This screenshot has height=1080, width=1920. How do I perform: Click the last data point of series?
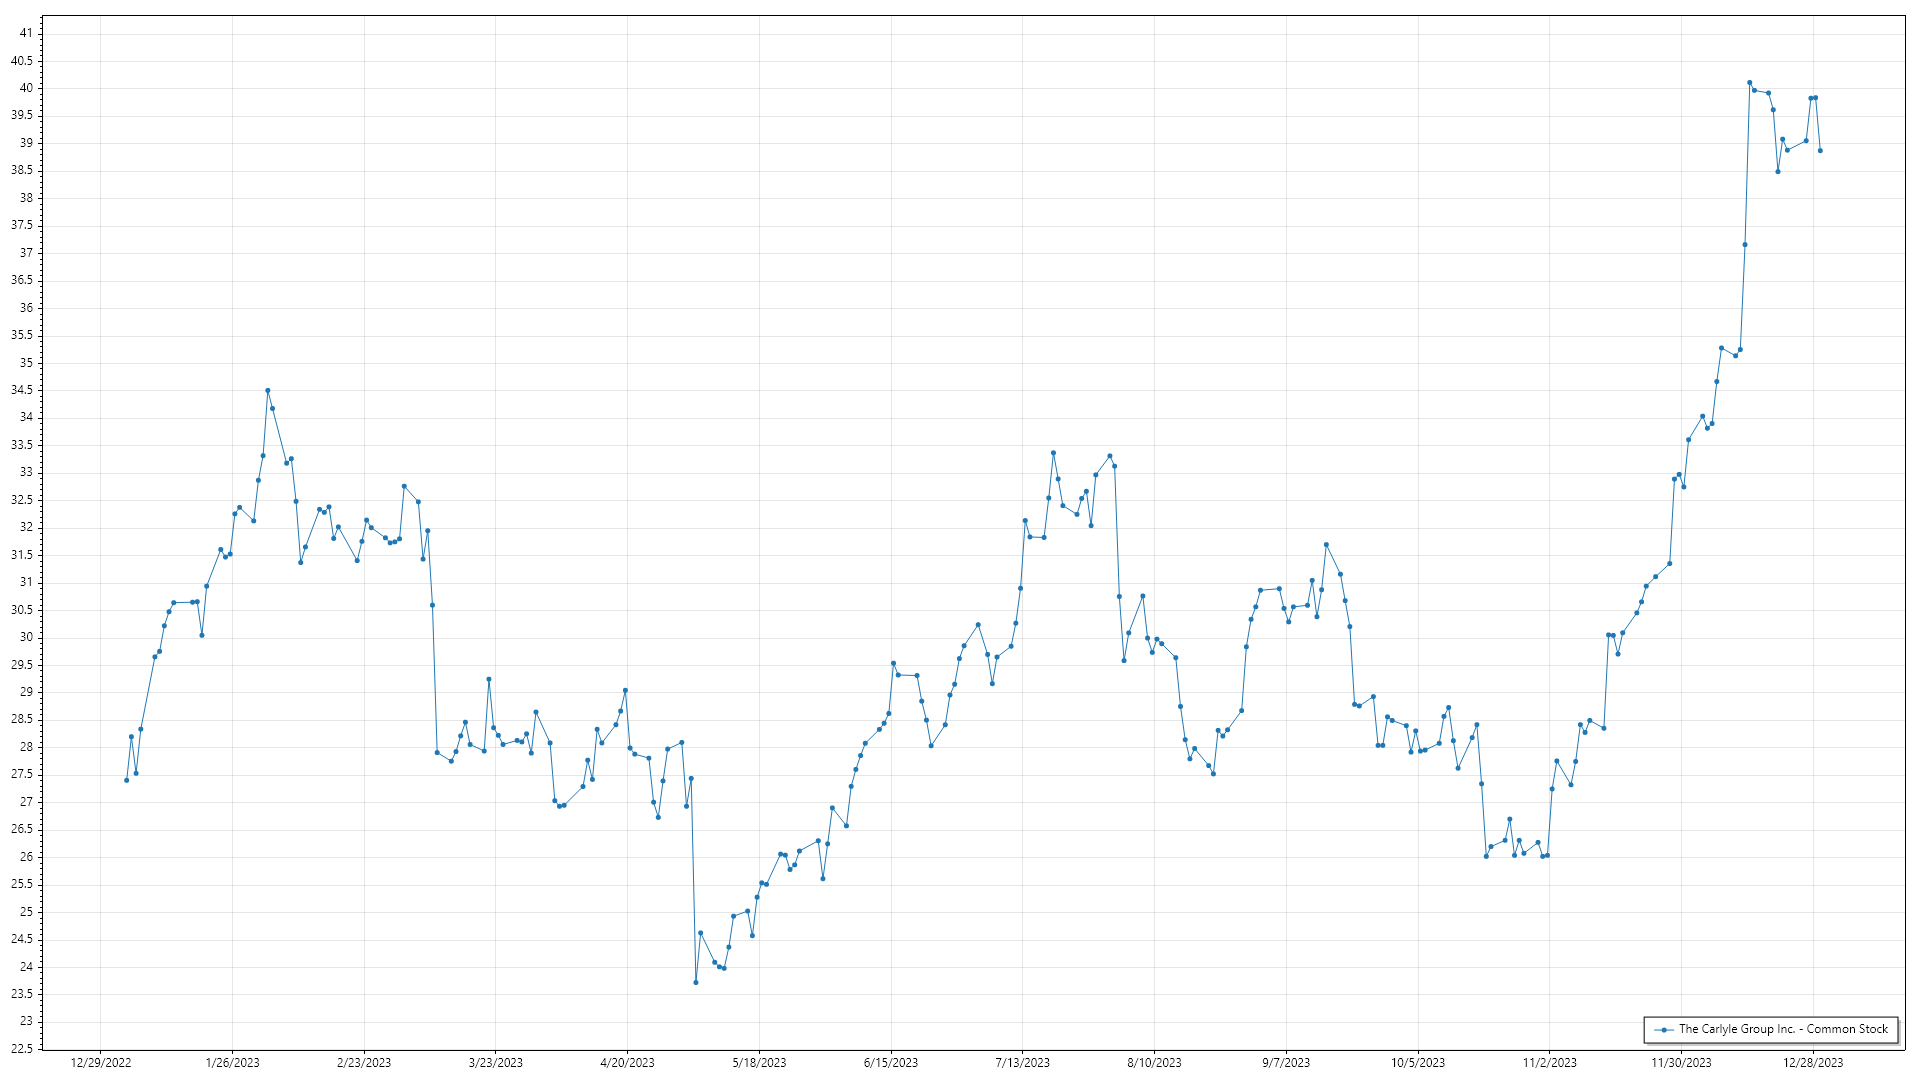point(1820,151)
